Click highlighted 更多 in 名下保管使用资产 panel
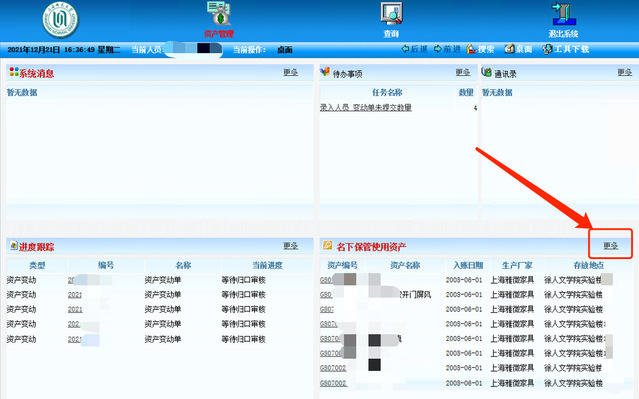639x399 pixels. pyautogui.click(x=610, y=246)
